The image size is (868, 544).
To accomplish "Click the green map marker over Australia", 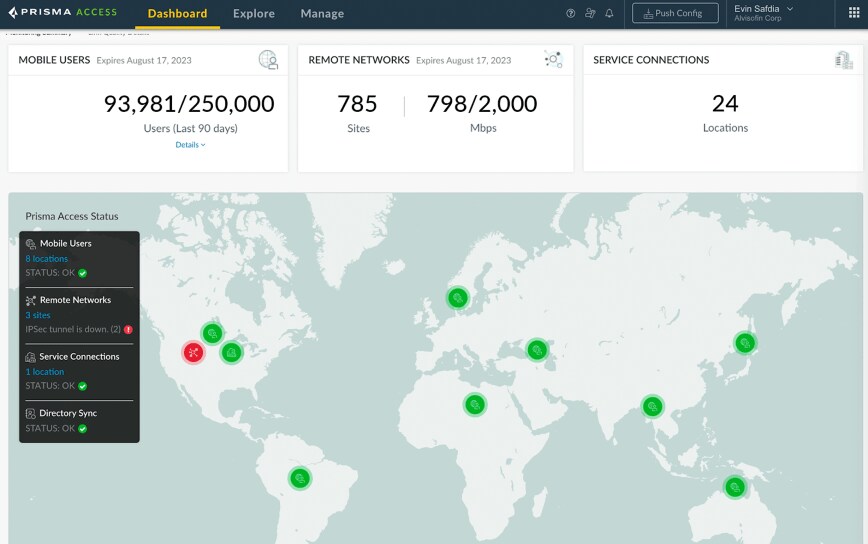I will coord(735,487).
